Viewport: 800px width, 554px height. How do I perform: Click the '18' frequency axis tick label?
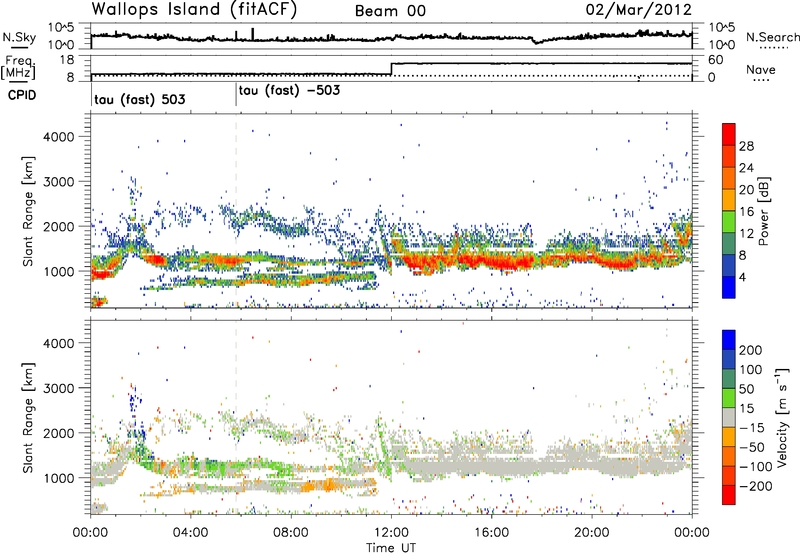point(68,60)
